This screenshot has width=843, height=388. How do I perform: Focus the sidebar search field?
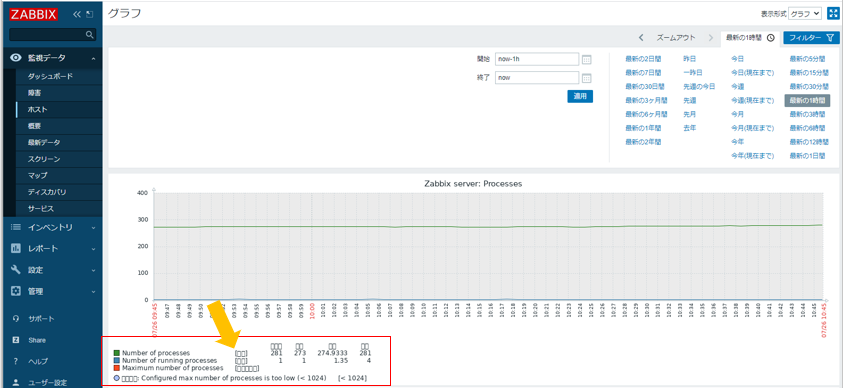[53, 35]
